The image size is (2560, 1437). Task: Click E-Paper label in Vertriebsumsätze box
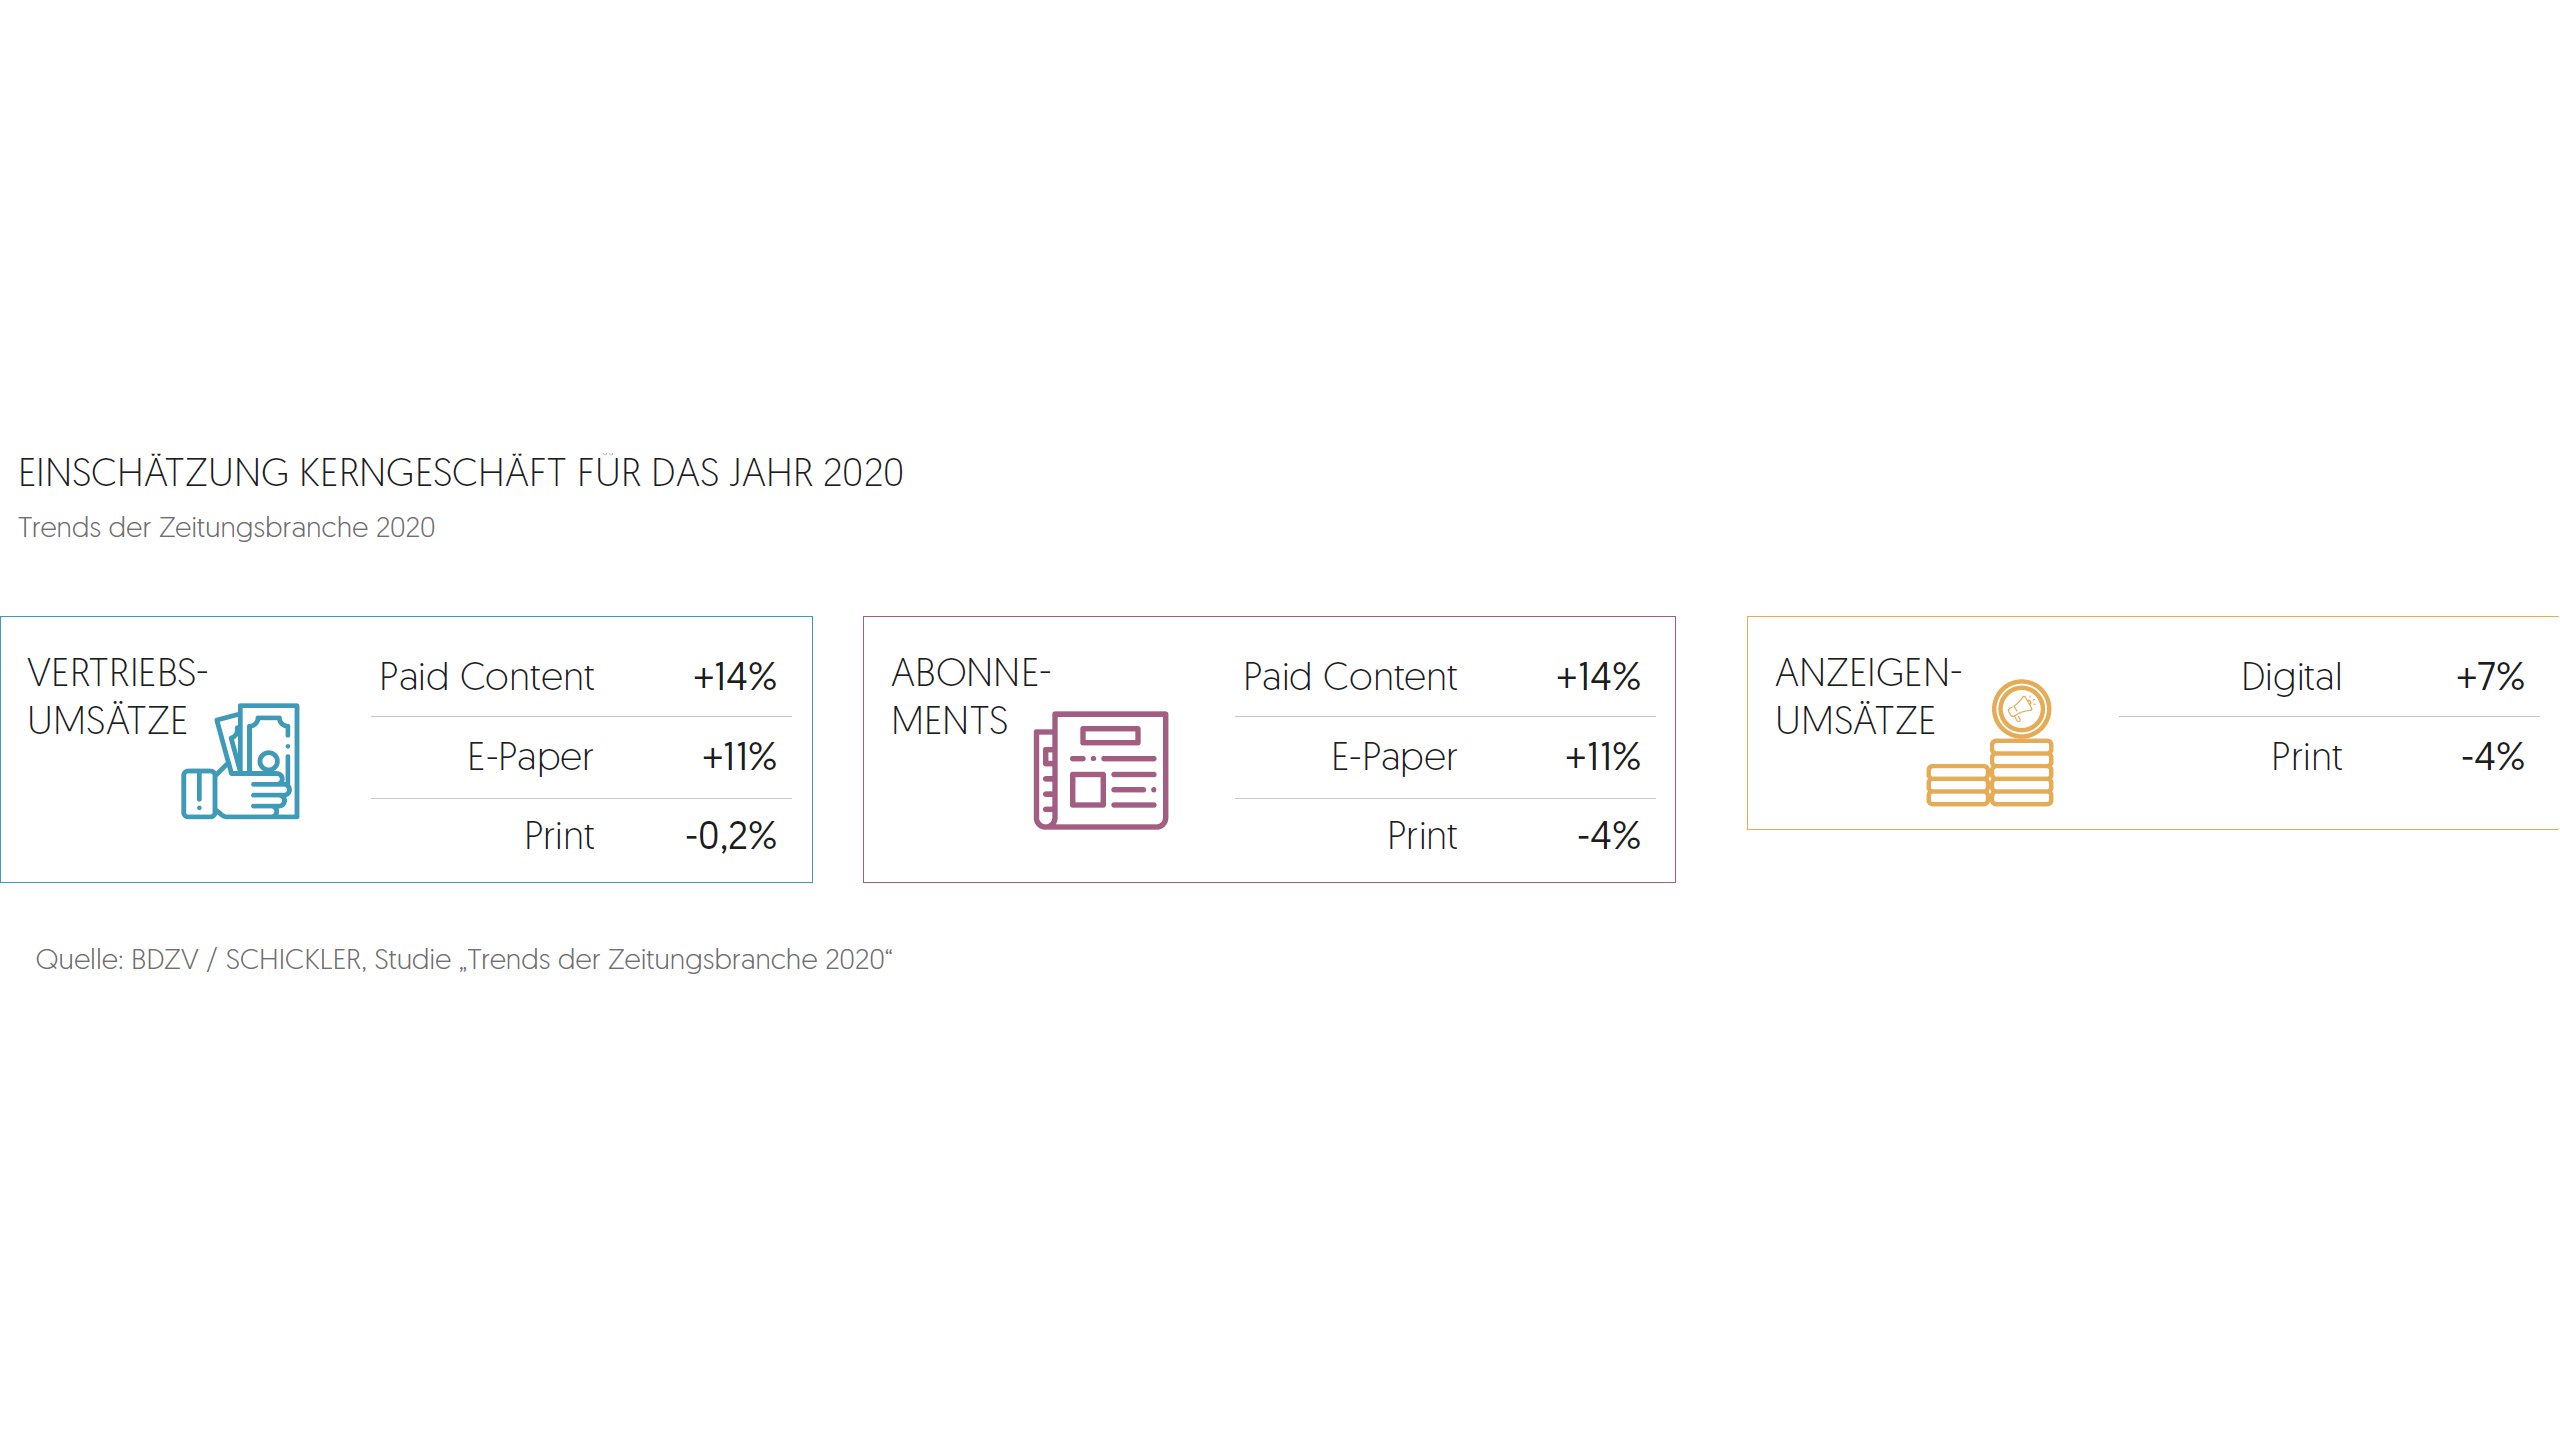pos(530,757)
